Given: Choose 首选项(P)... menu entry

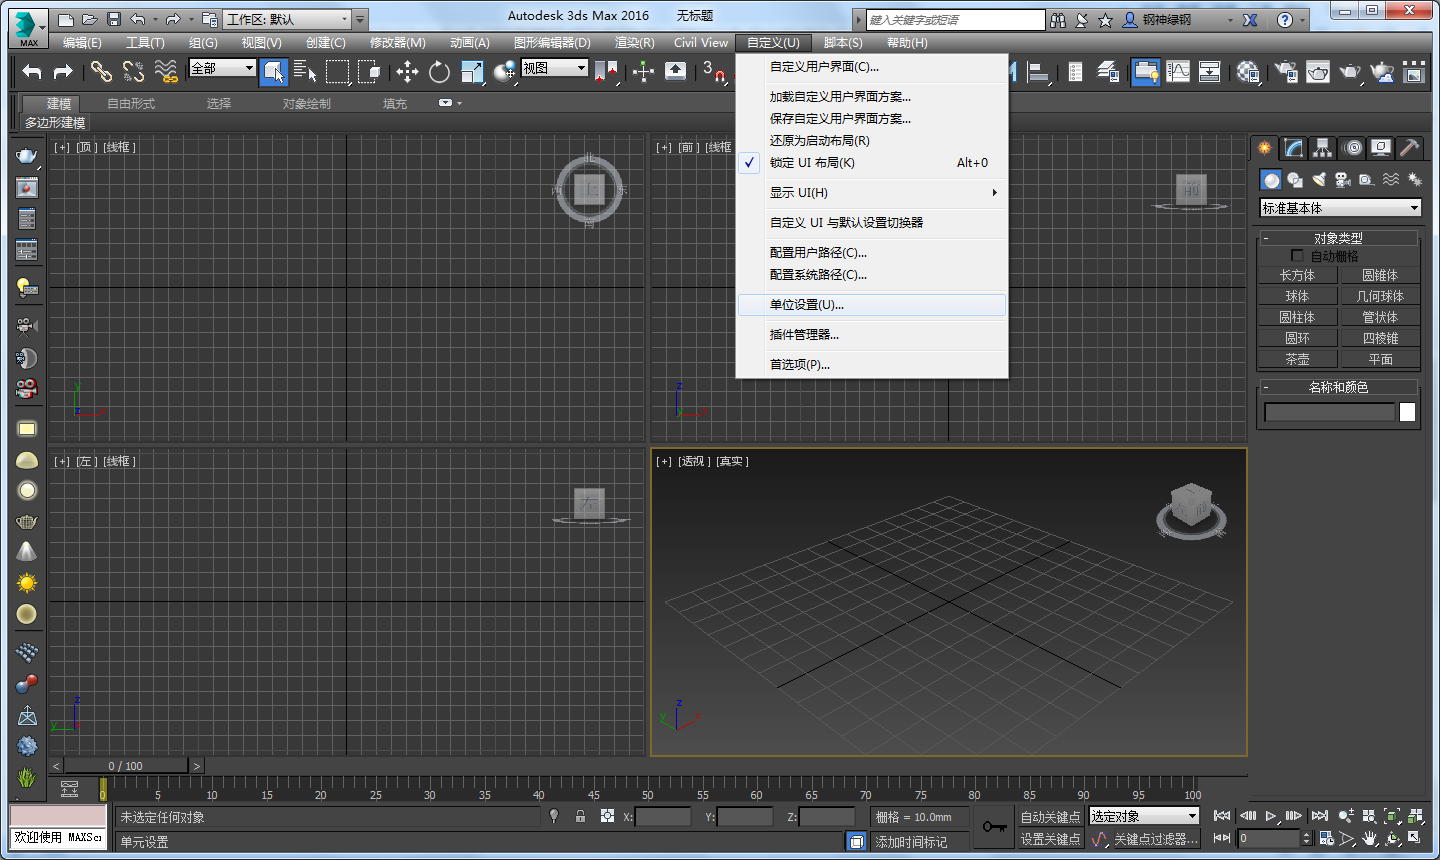Looking at the screenshot, I should pyautogui.click(x=872, y=365).
